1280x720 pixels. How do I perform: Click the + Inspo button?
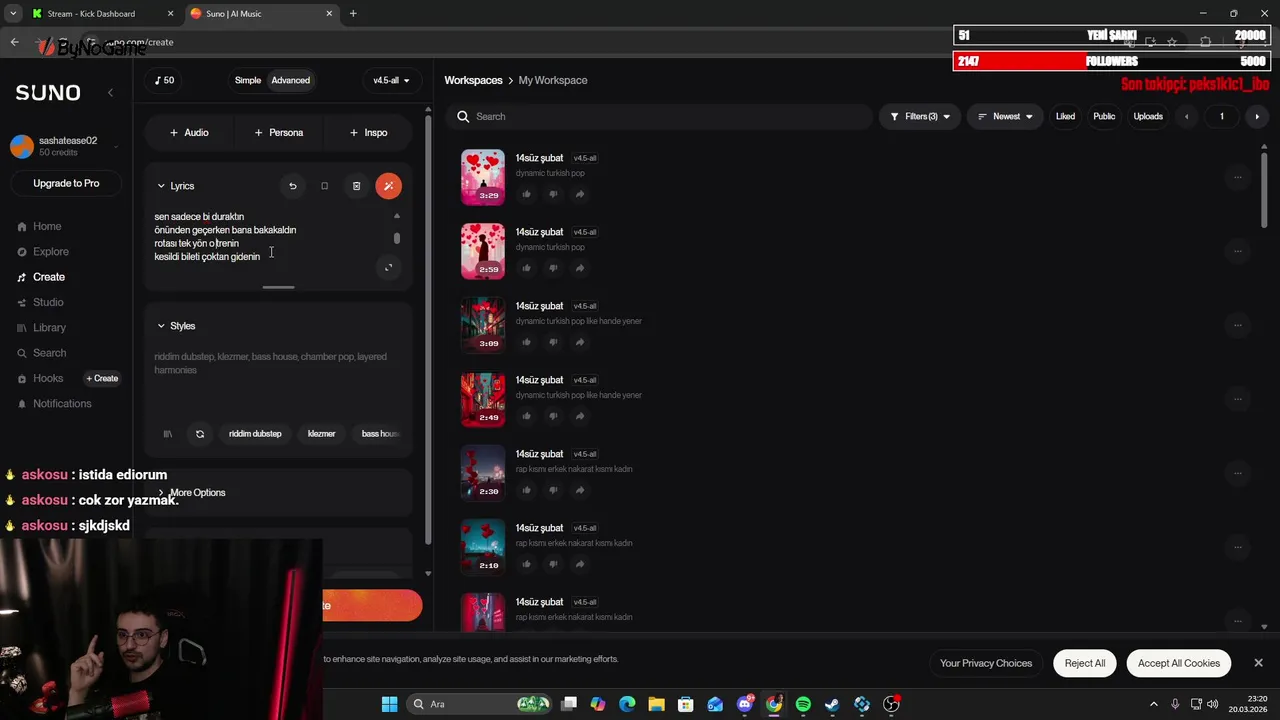[x=368, y=132]
